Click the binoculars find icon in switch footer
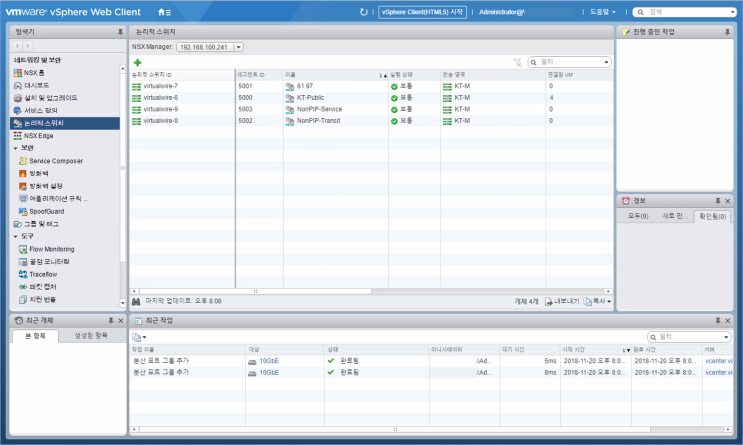743x445 pixels. tap(136, 301)
